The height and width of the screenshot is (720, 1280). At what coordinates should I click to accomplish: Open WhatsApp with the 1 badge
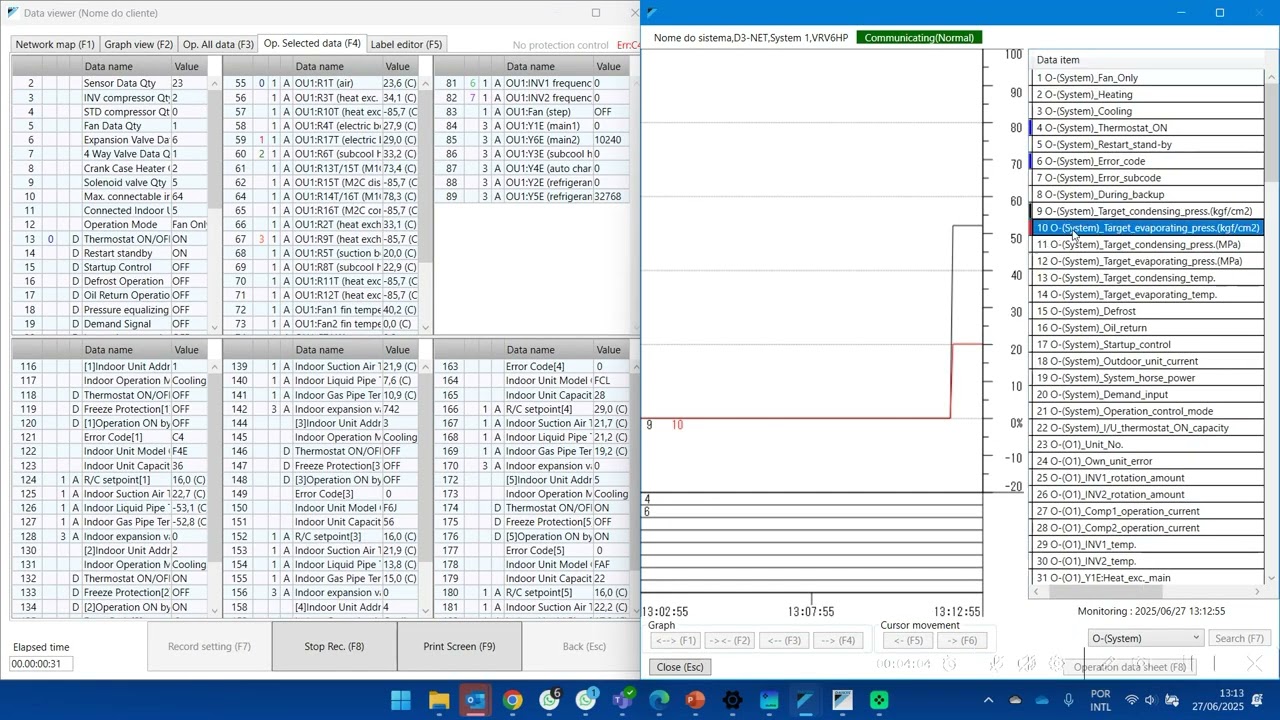click(586, 700)
